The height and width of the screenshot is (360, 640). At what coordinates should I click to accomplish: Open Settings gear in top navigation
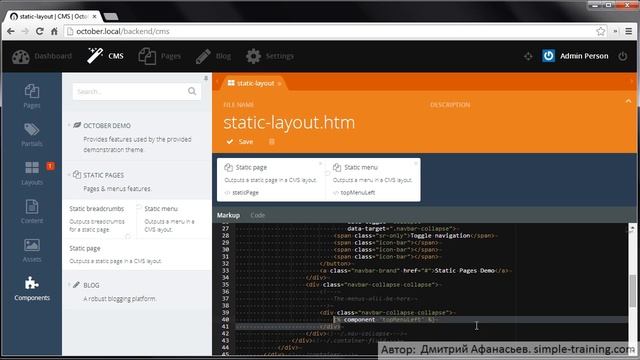click(x=269, y=56)
